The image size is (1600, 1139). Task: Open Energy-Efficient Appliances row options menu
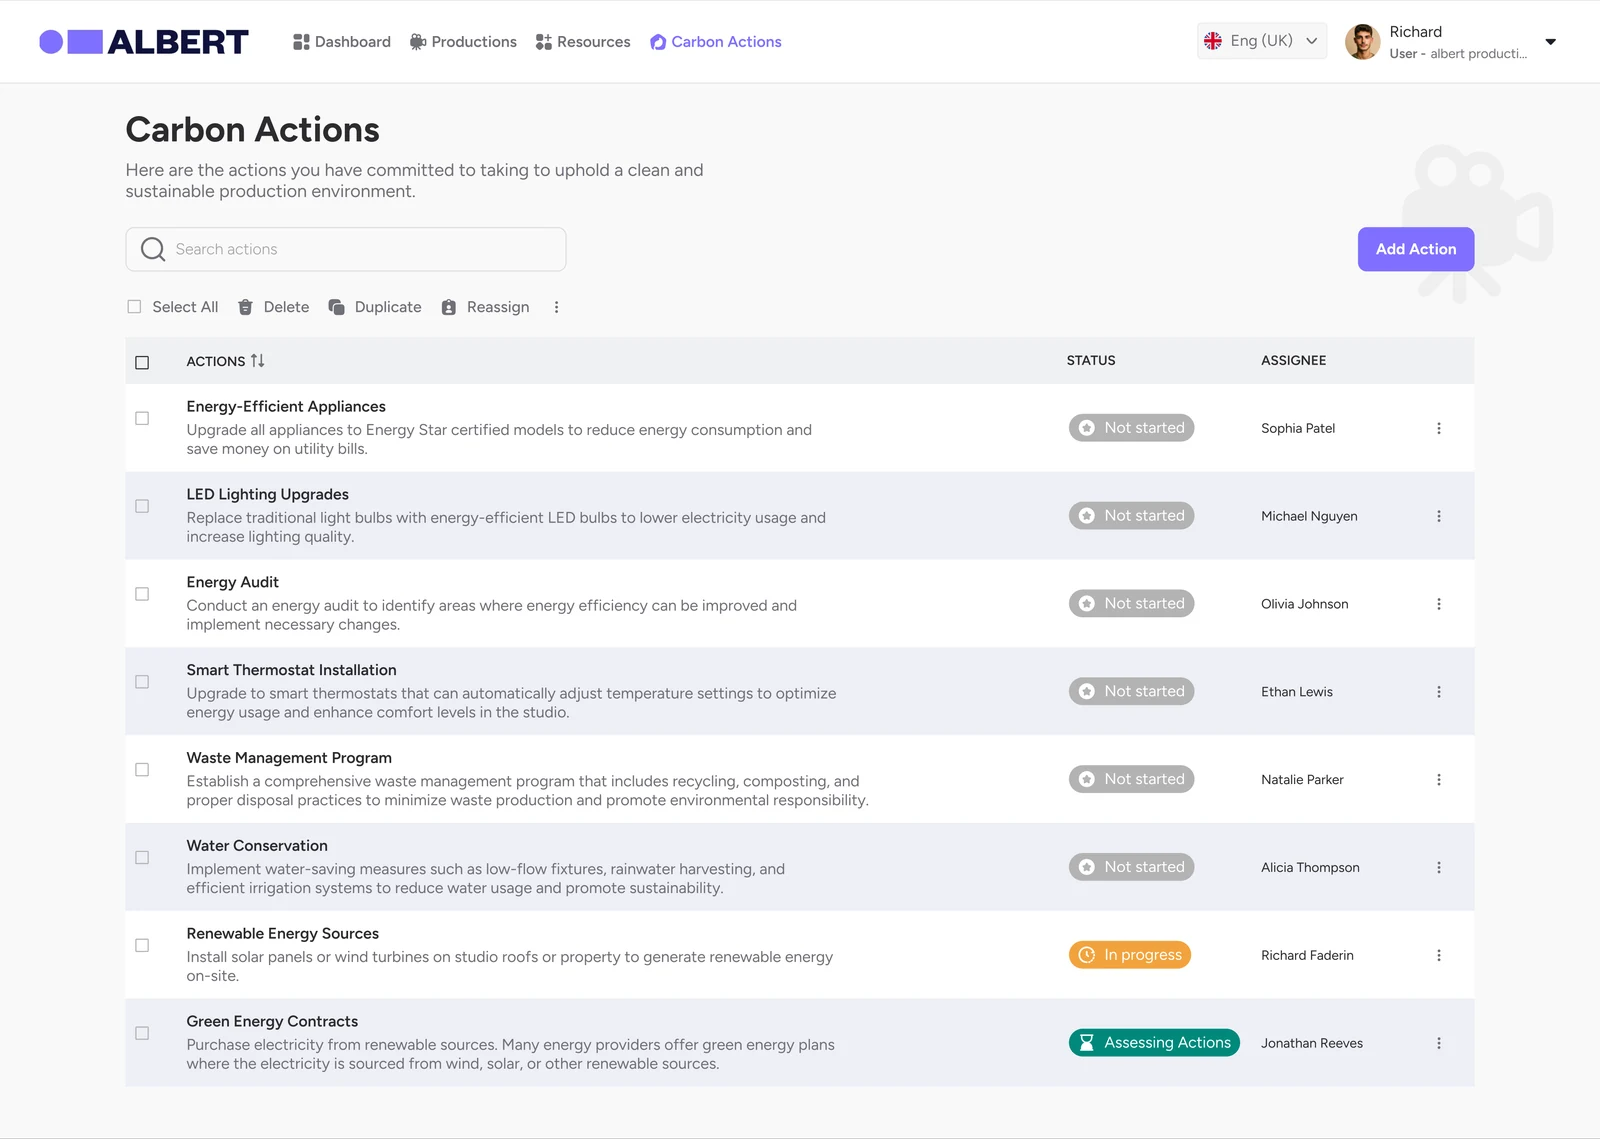1439,428
